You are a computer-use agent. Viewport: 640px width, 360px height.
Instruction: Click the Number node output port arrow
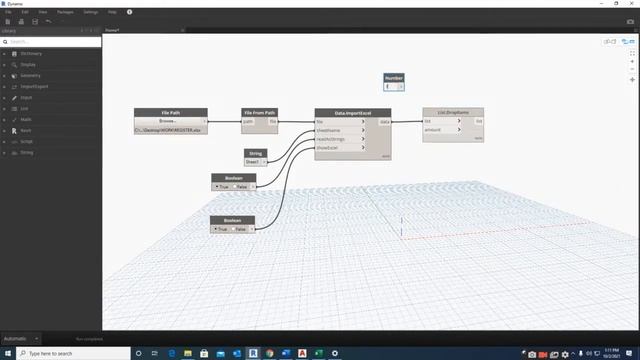click(x=401, y=87)
